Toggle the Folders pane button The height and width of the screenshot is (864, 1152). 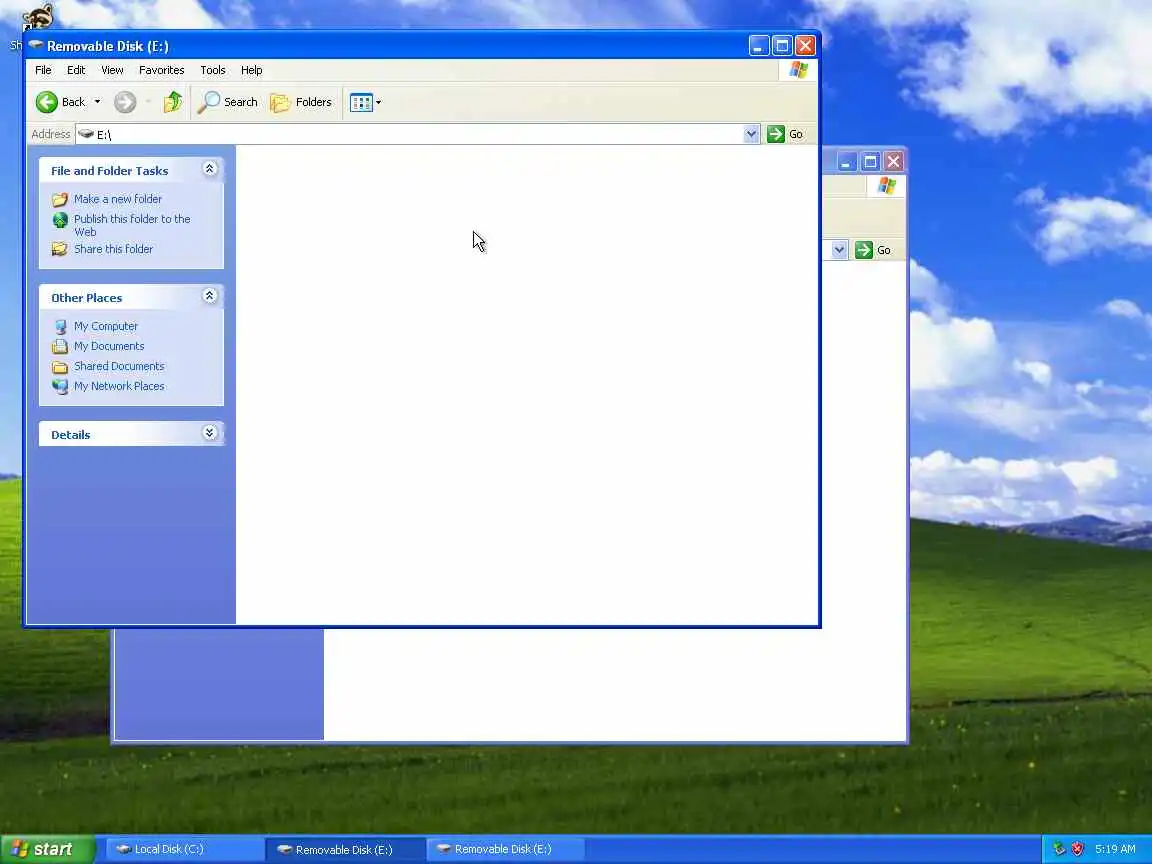click(301, 102)
